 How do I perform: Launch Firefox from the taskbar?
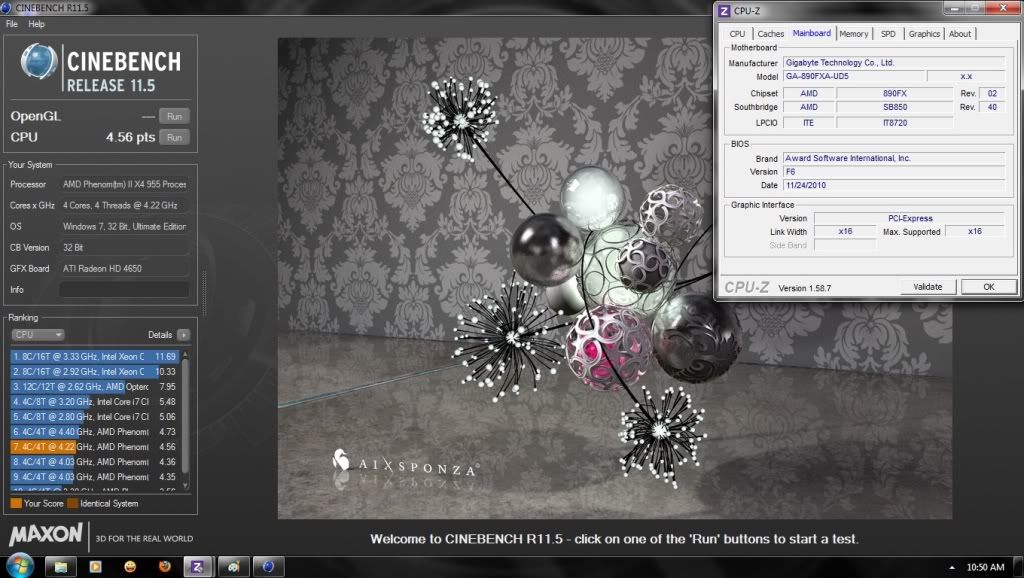[165, 567]
